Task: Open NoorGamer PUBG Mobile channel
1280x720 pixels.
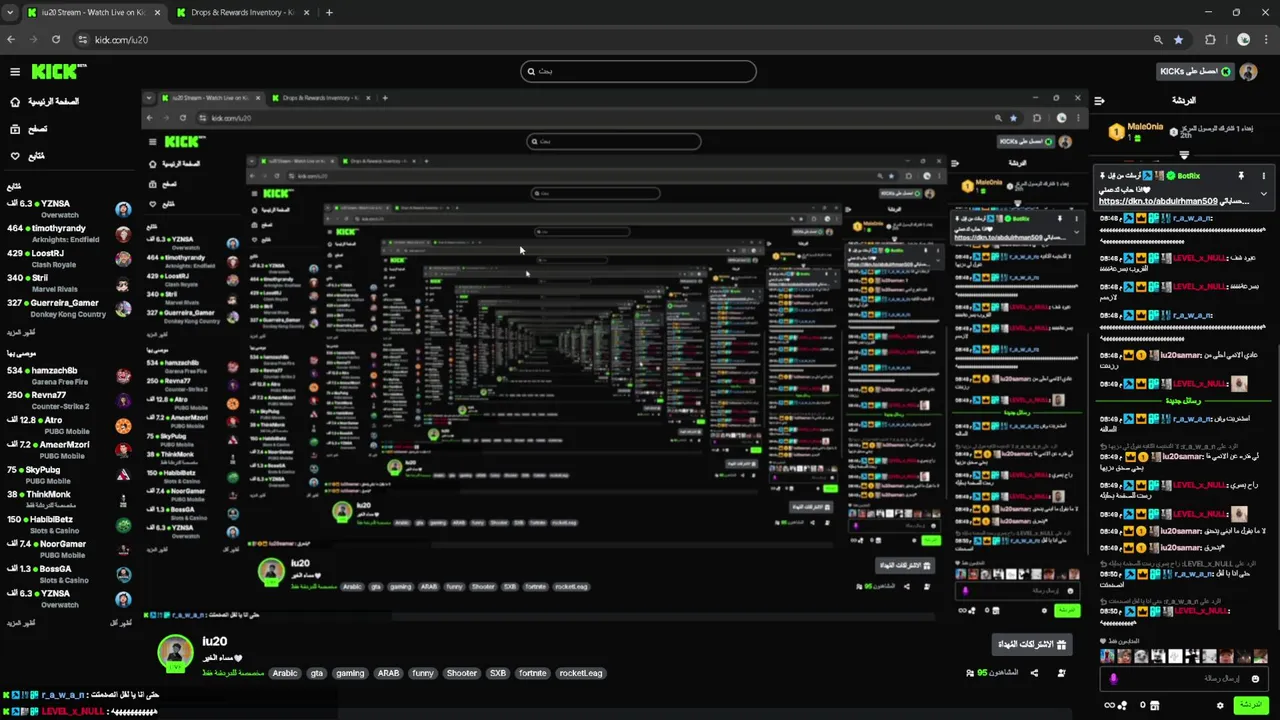Action: pos(68,549)
